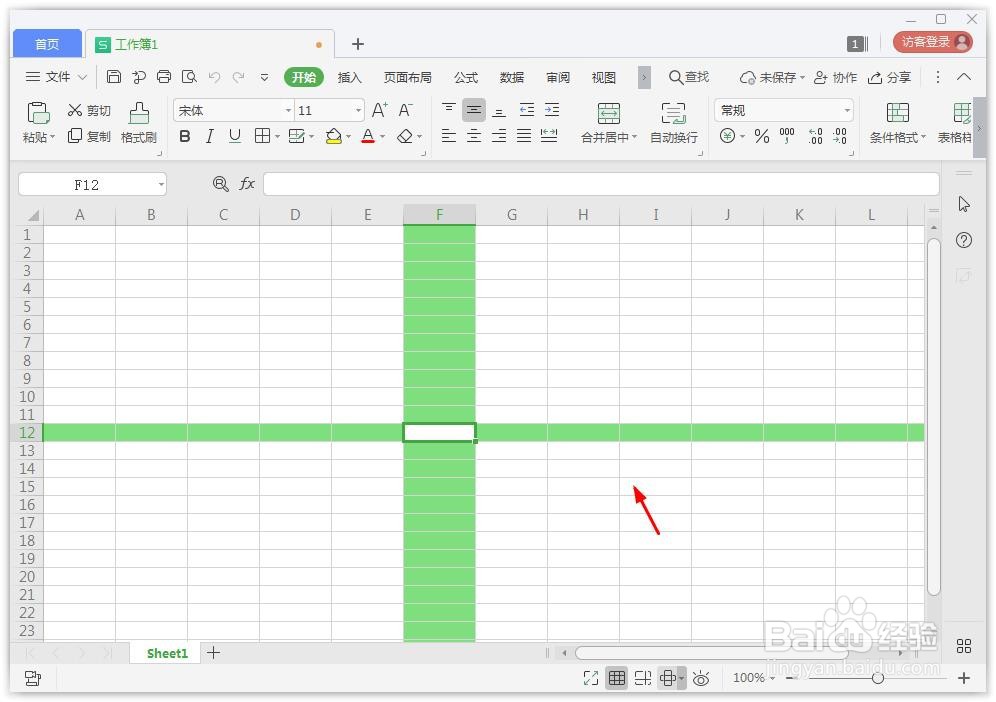The width and height of the screenshot is (996, 702).
Task: Click the guest login (访客登录) button
Action: 932,42
